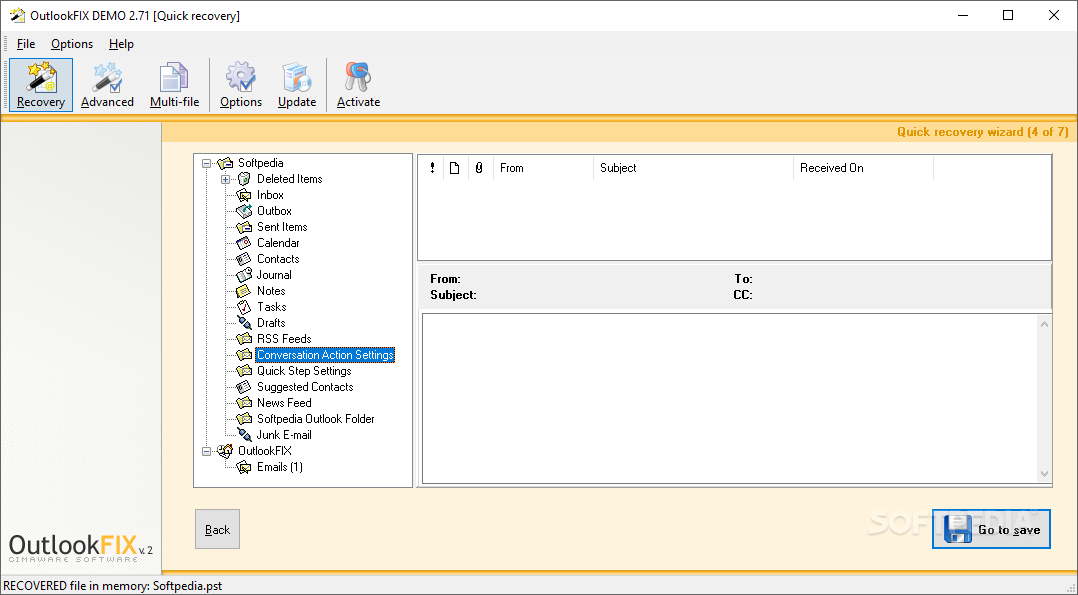Click the Contacts folder icon
The image size is (1078, 595).
click(244, 259)
